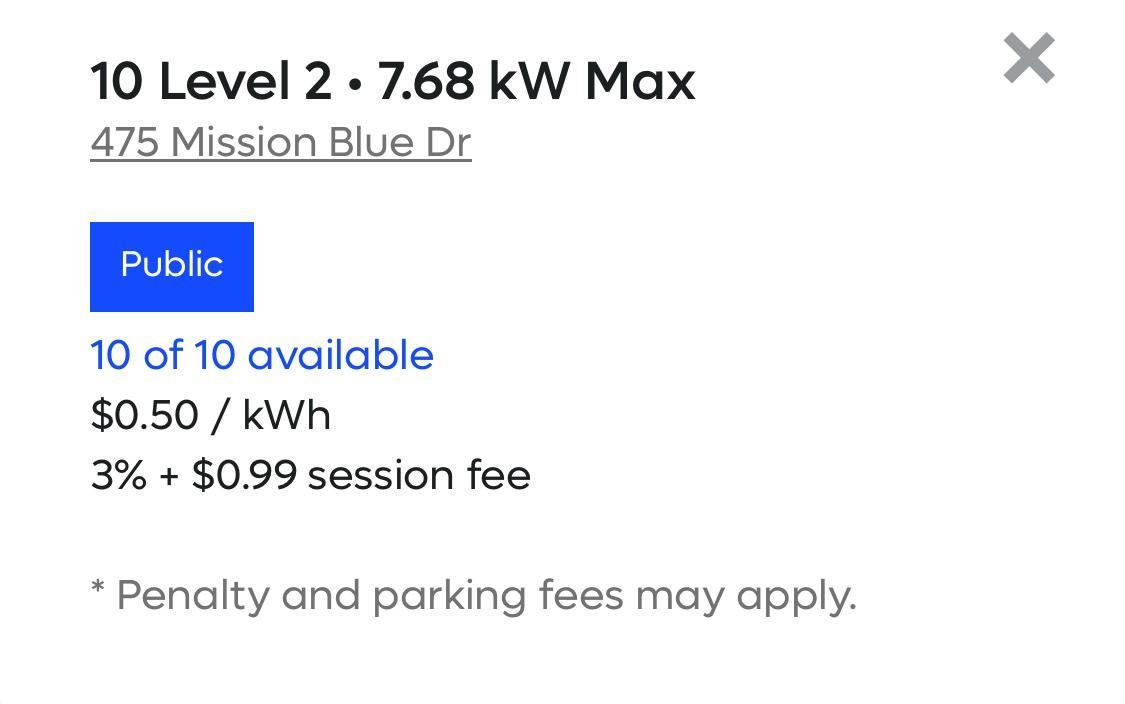Select the Public access badge
The height and width of the screenshot is (704, 1125).
click(171, 266)
